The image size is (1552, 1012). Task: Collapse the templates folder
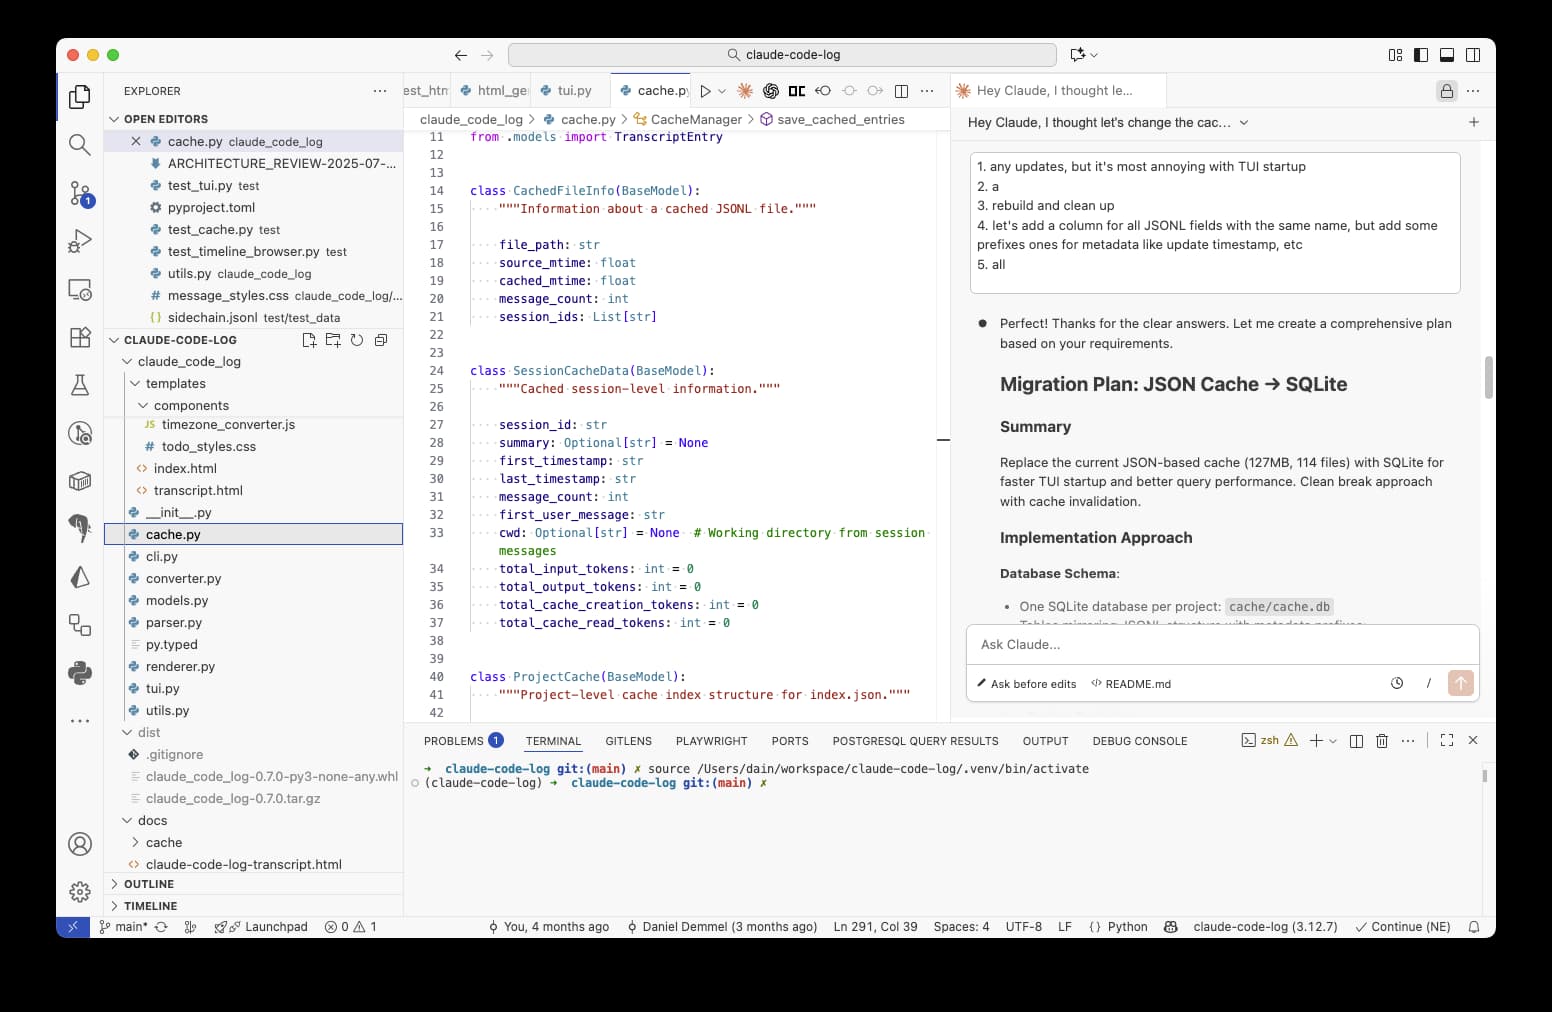(175, 384)
